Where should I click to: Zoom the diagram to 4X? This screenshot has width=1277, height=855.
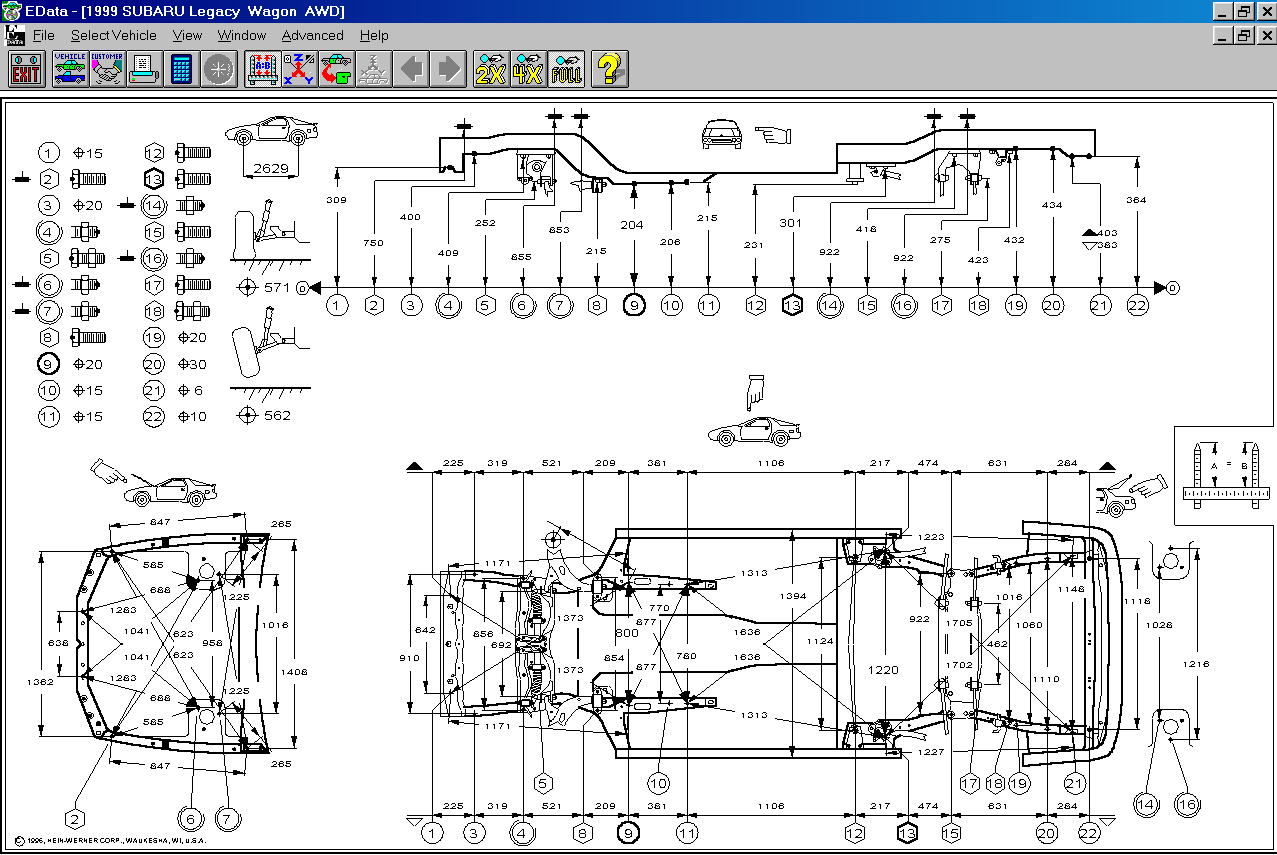[x=528, y=69]
